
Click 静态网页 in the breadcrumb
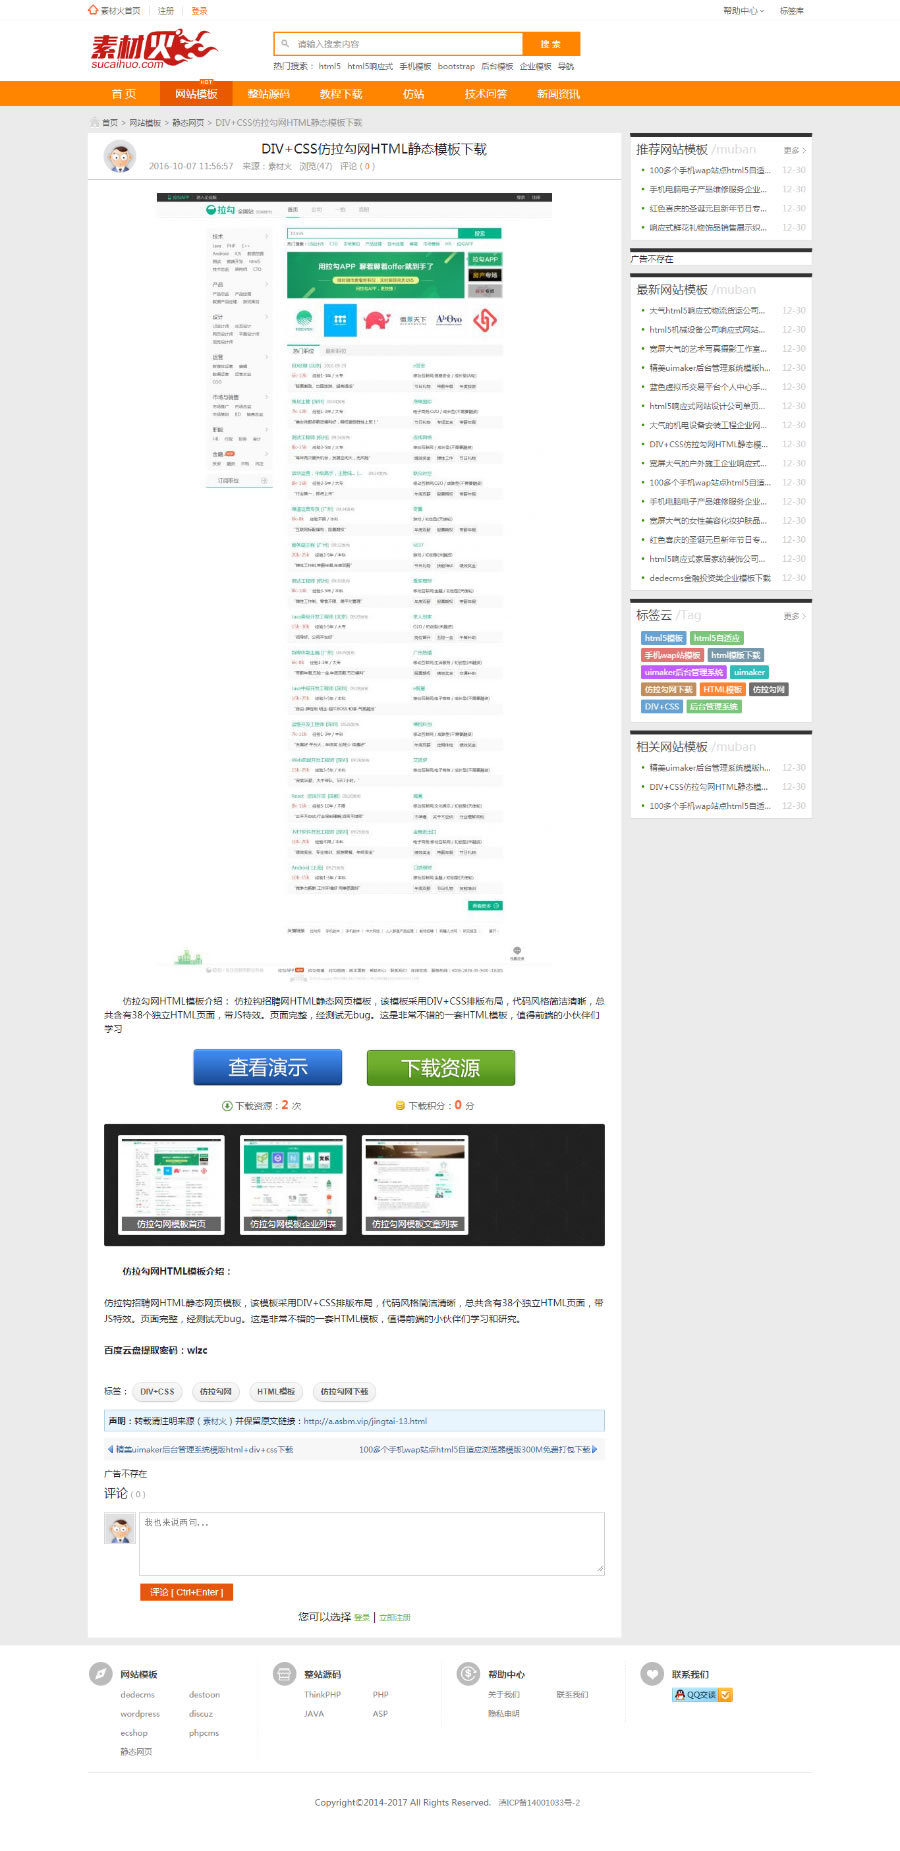pos(188,123)
